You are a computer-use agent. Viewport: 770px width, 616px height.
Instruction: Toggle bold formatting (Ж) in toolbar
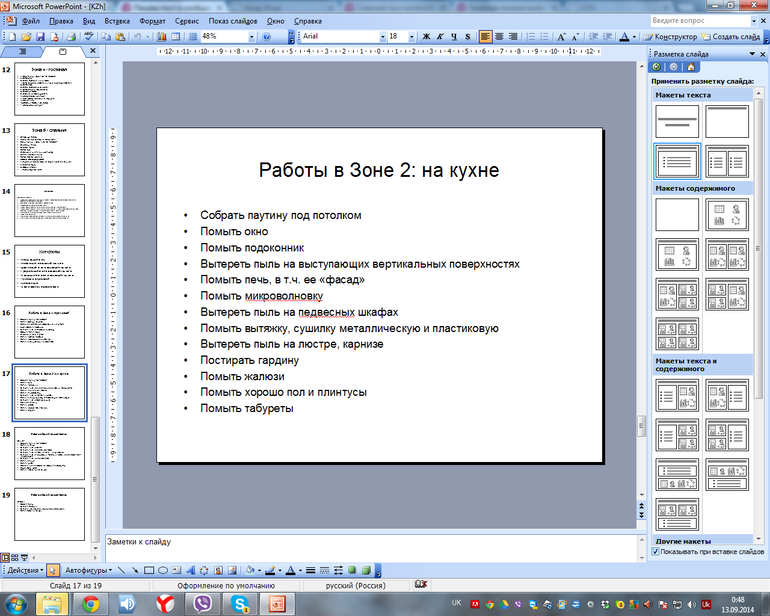click(x=426, y=37)
